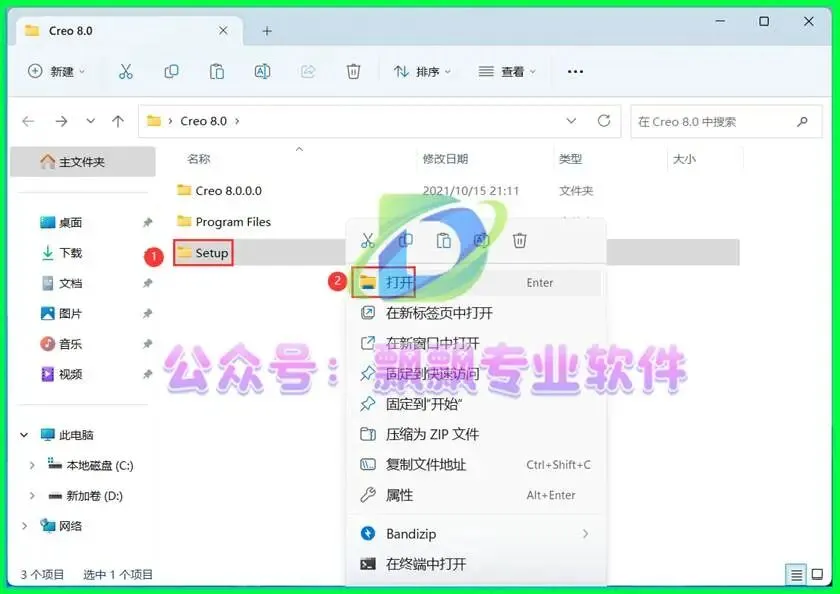Click the toolbar Cut scissors icon
Image resolution: width=840 pixels, height=594 pixels.
pyautogui.click(x=125, y=71)
